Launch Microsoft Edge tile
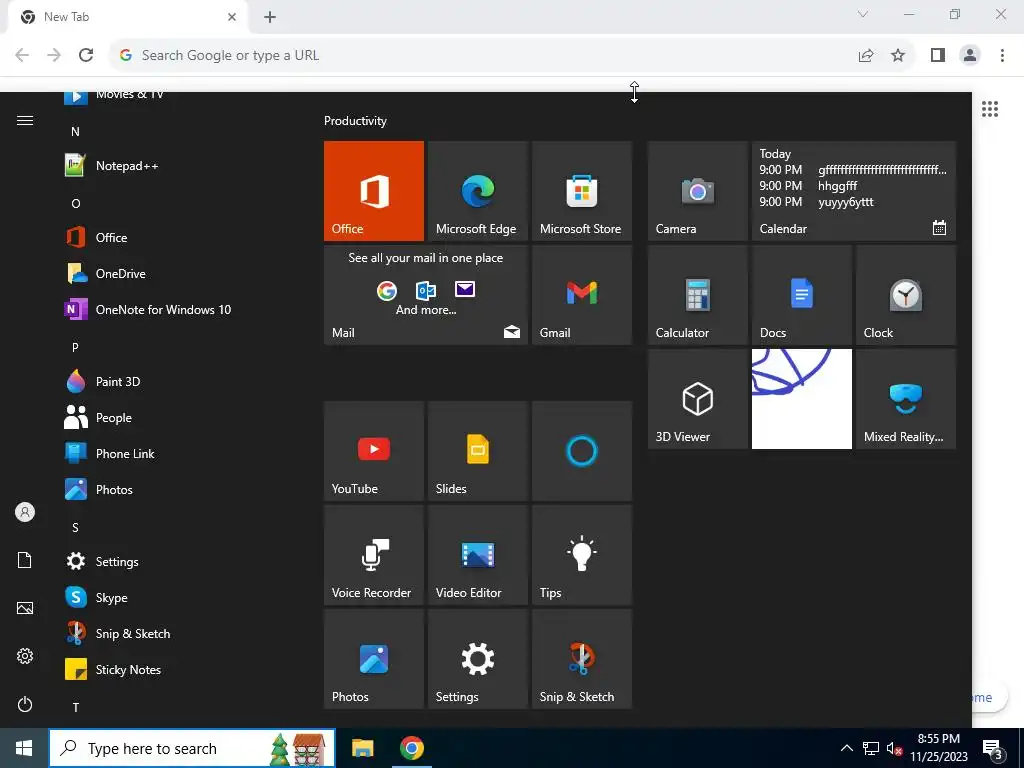The image size is (1024, 768). [x=477, y=191]
